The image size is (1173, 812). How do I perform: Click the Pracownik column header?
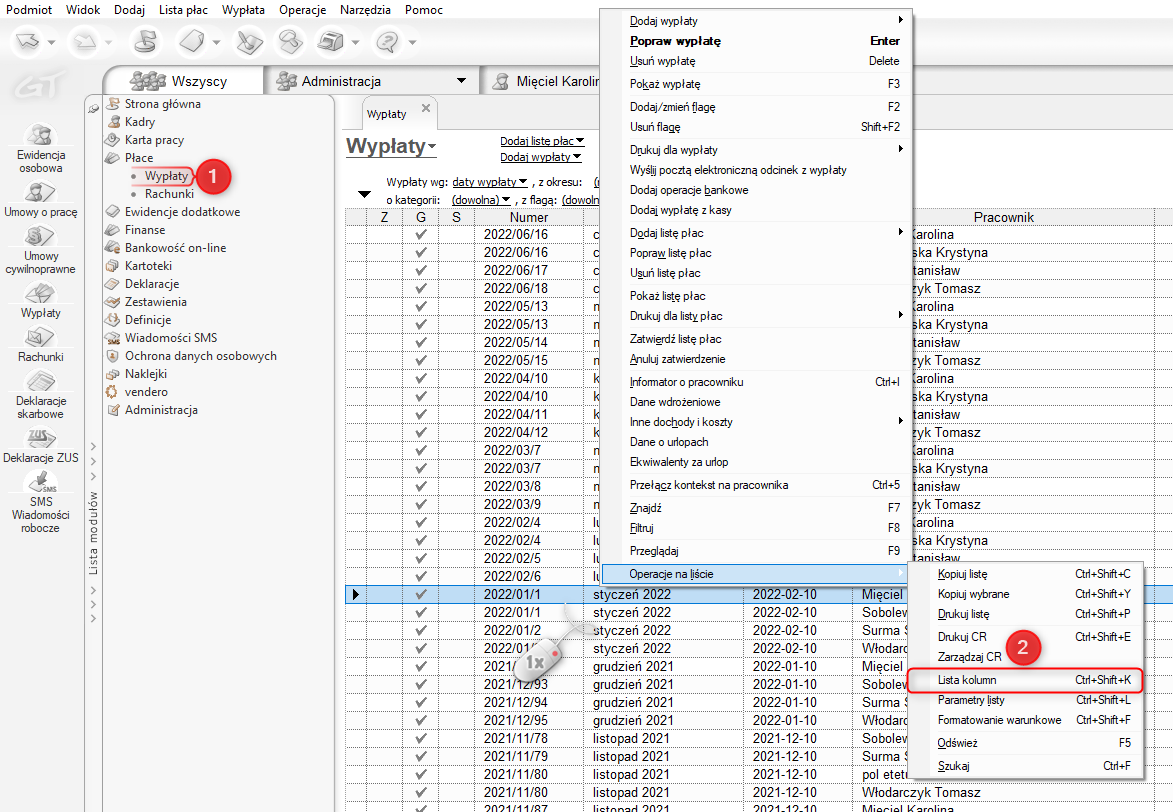click(x=1003, y=217)
